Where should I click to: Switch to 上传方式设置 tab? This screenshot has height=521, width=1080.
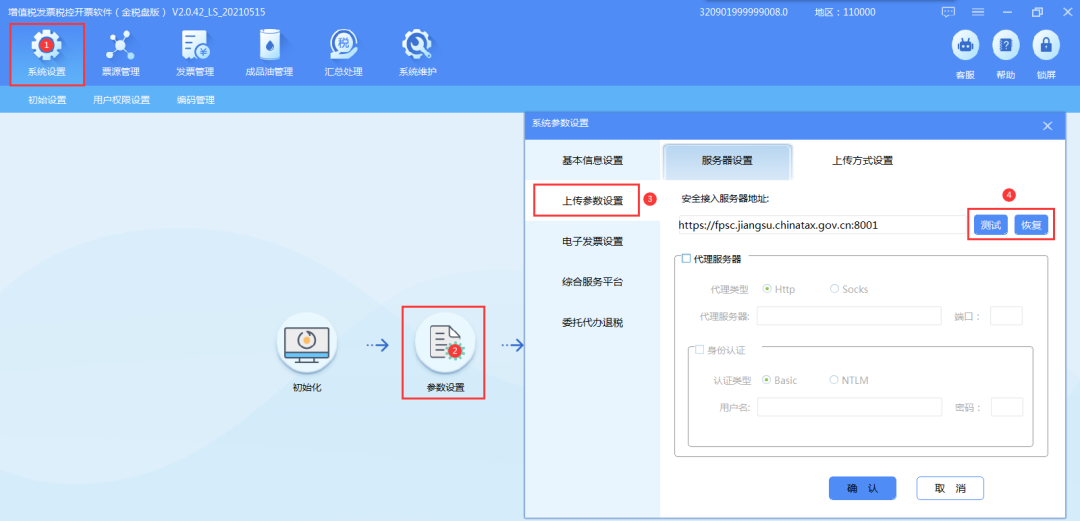point(862,161)
